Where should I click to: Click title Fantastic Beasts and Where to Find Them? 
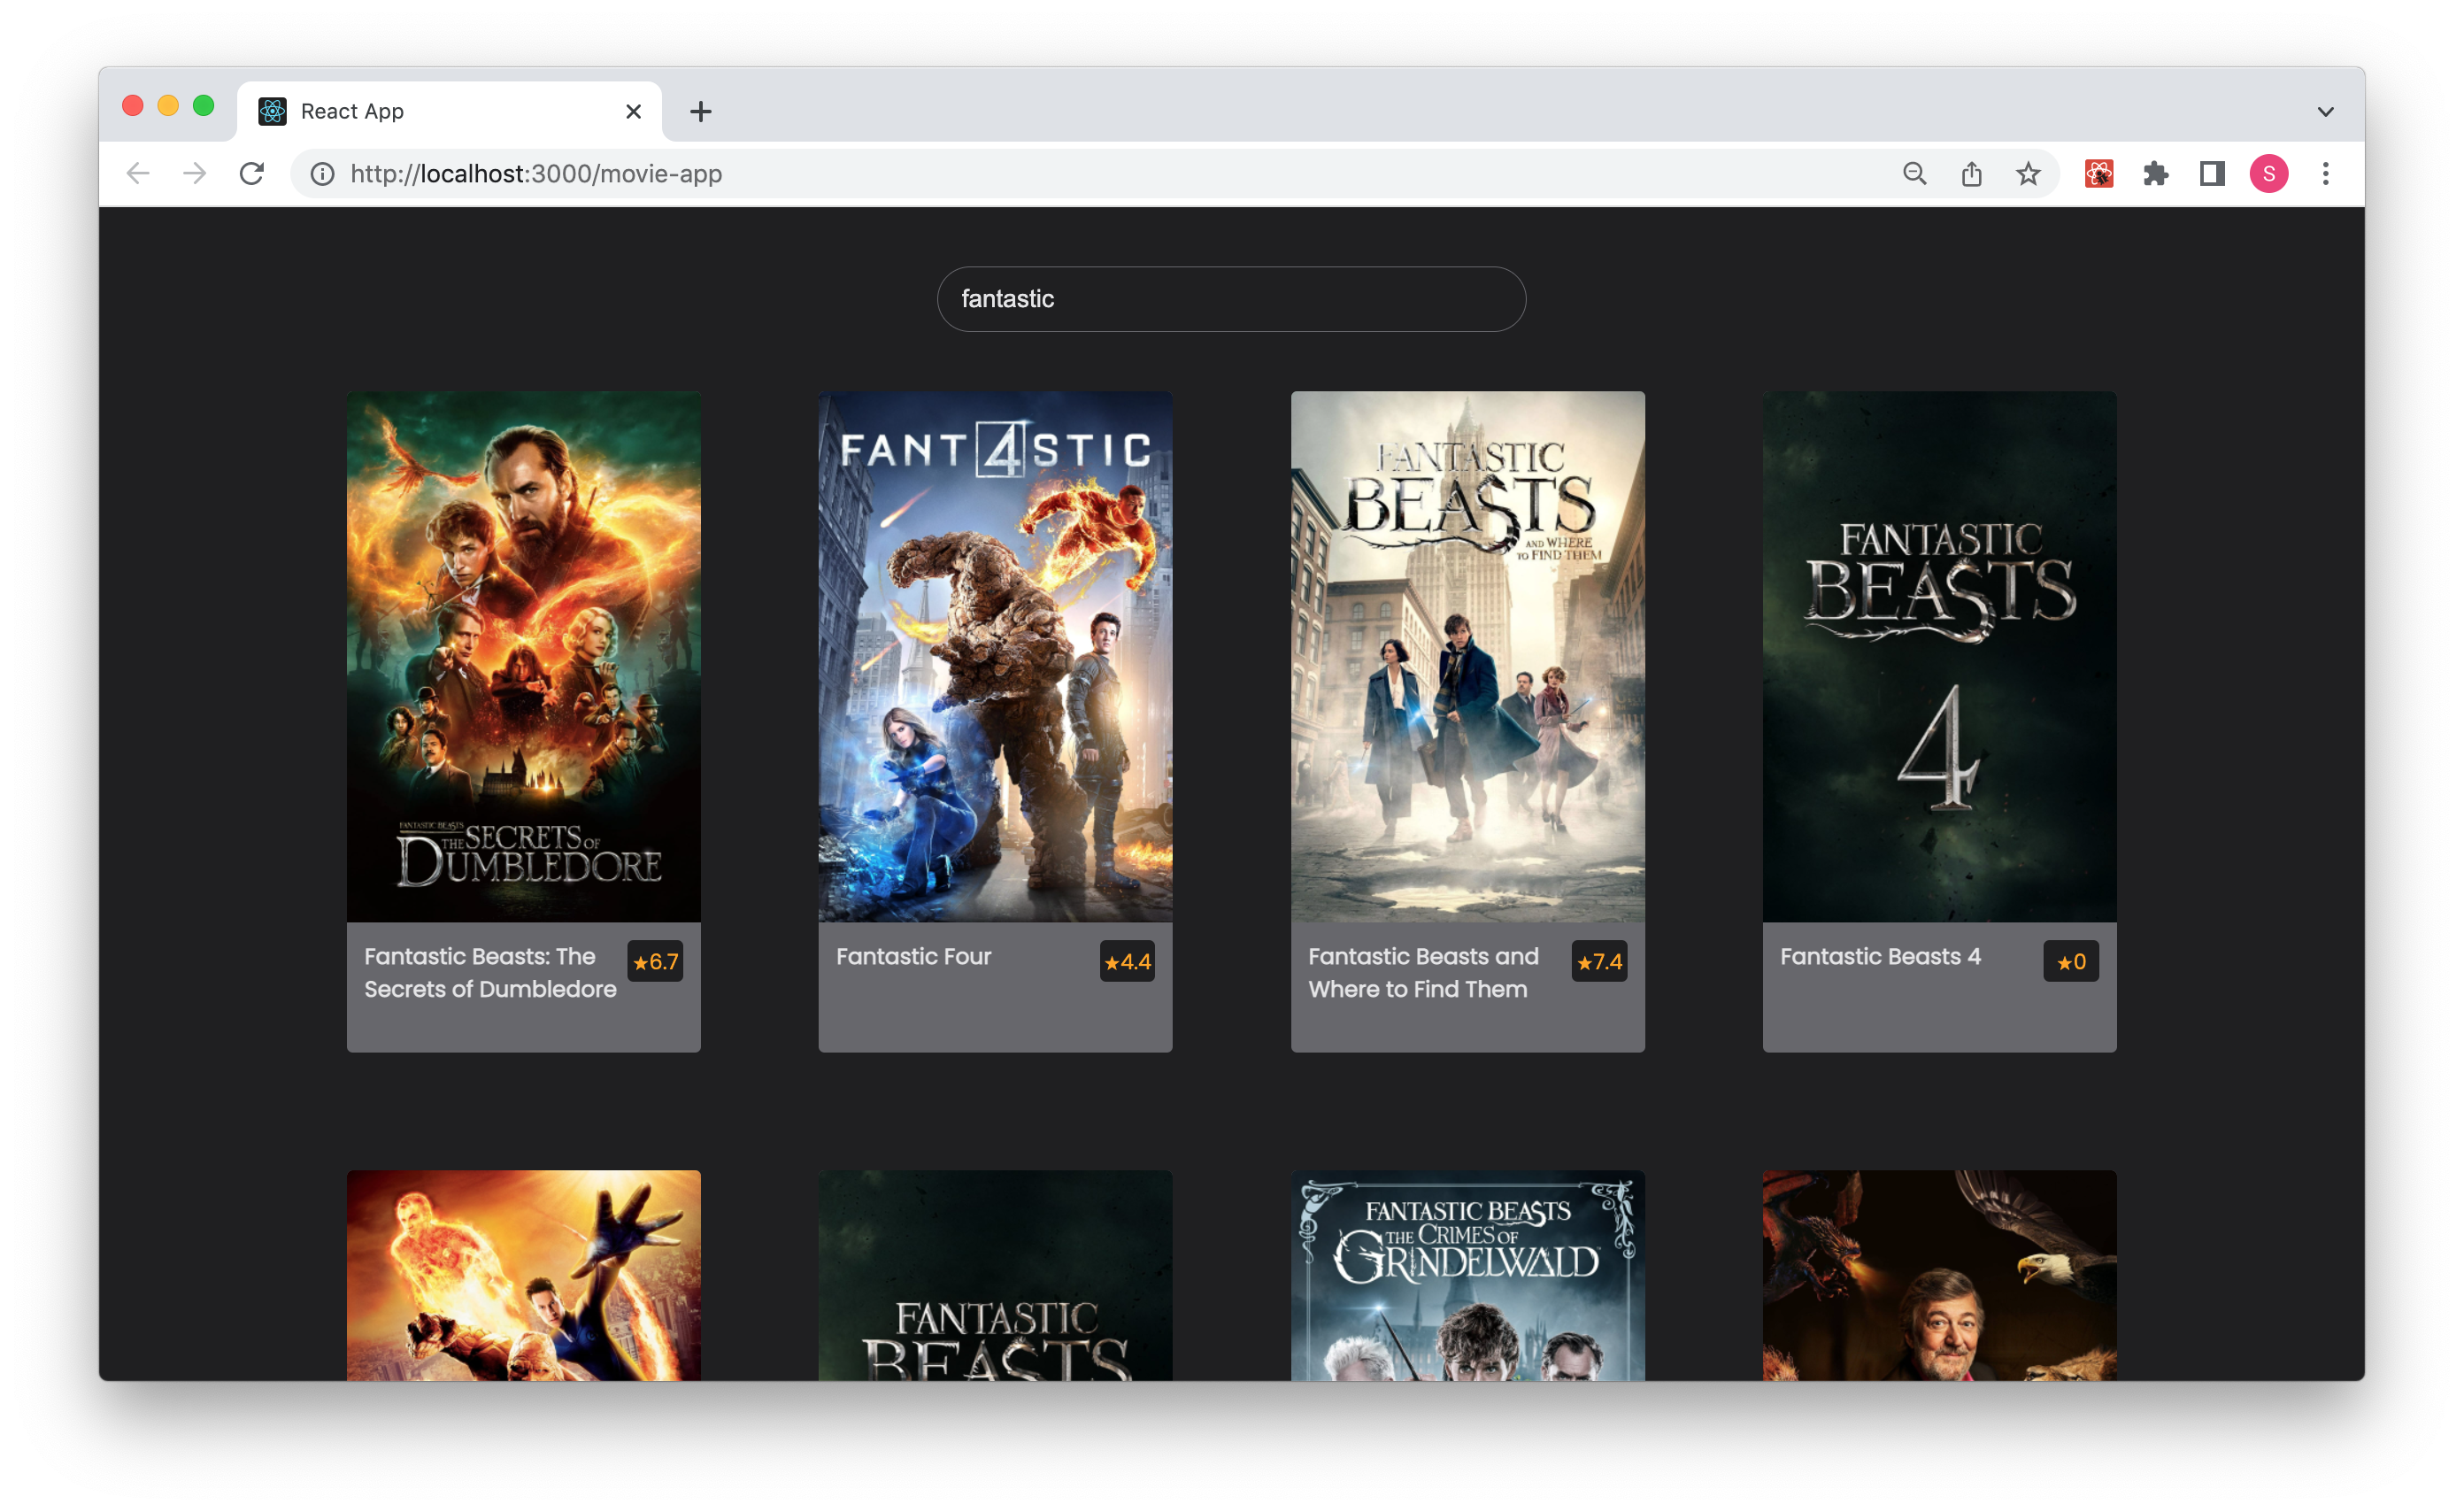point(1423,972)
